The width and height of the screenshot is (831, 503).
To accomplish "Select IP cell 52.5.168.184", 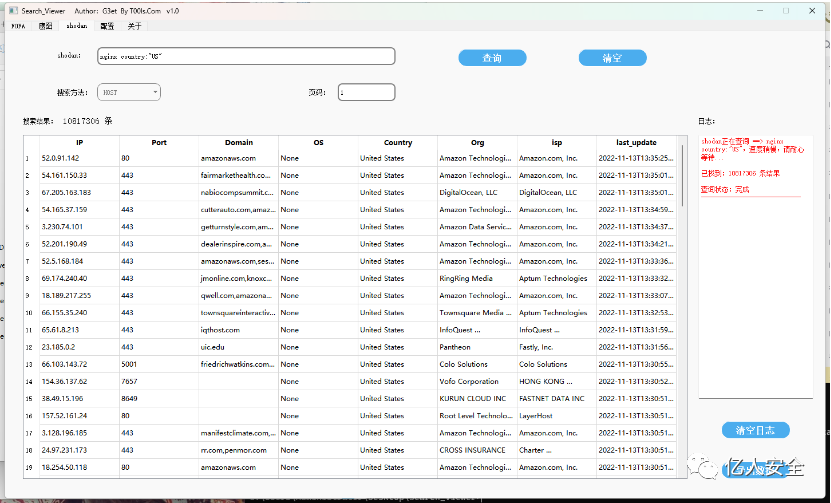I will (79, 261).
